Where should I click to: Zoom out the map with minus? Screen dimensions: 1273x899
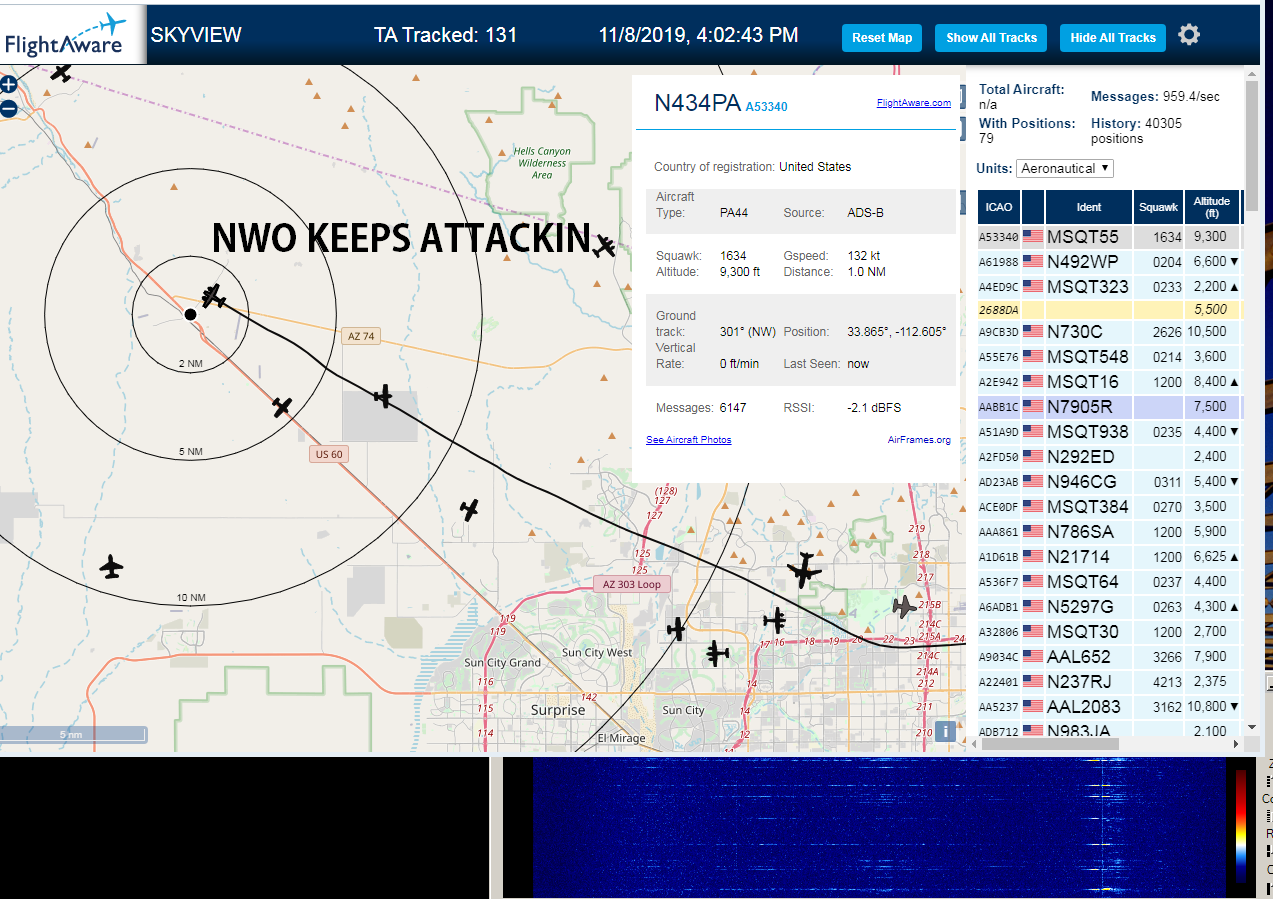click(x=9, y=108)
